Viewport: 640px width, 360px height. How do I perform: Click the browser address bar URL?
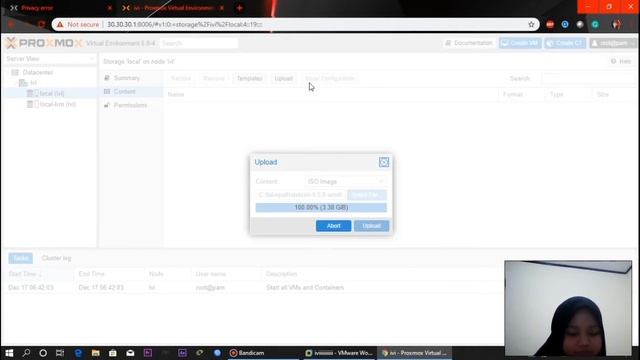(184, 24)
